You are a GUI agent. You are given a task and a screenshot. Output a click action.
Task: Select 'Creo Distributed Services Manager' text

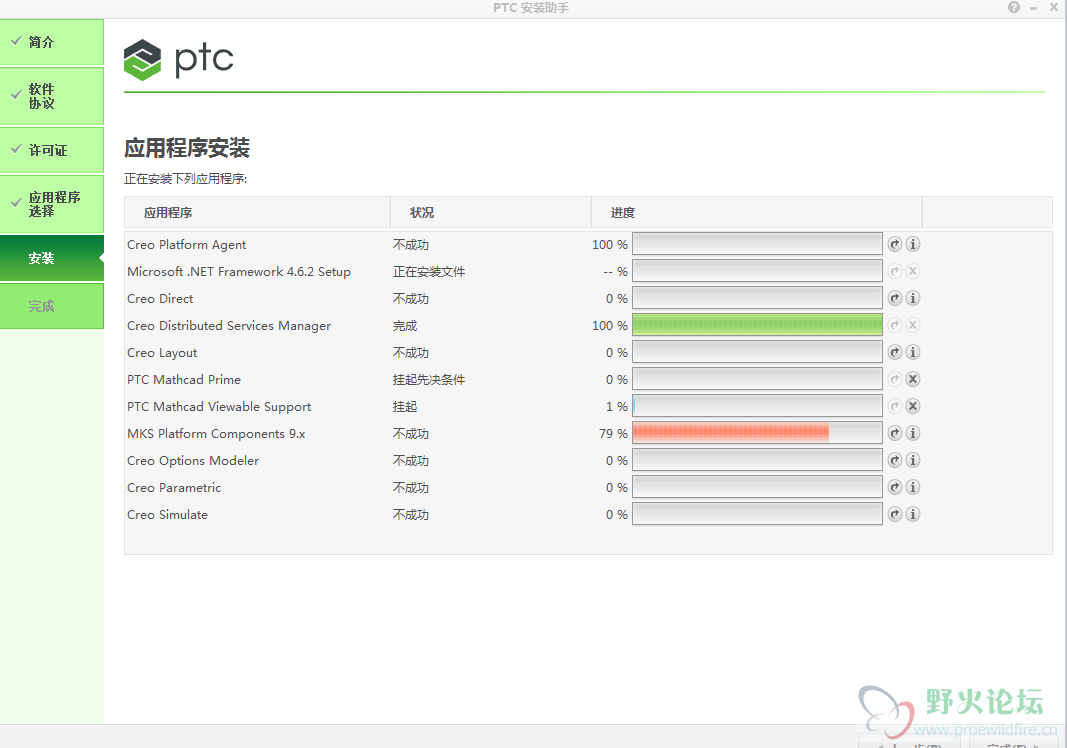tap(229, 325)
